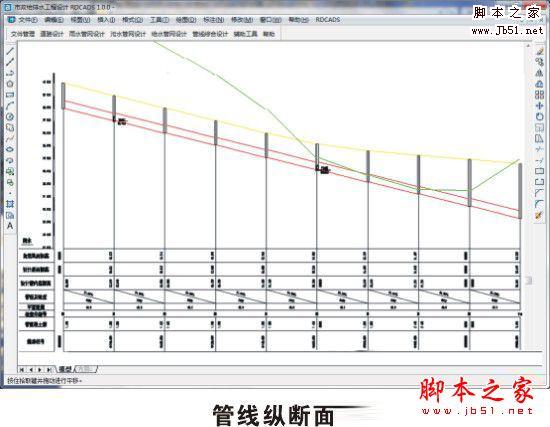Open the 修改(M) menu
The height and width of the screenshot is (427, 550).
coord(242,20)
